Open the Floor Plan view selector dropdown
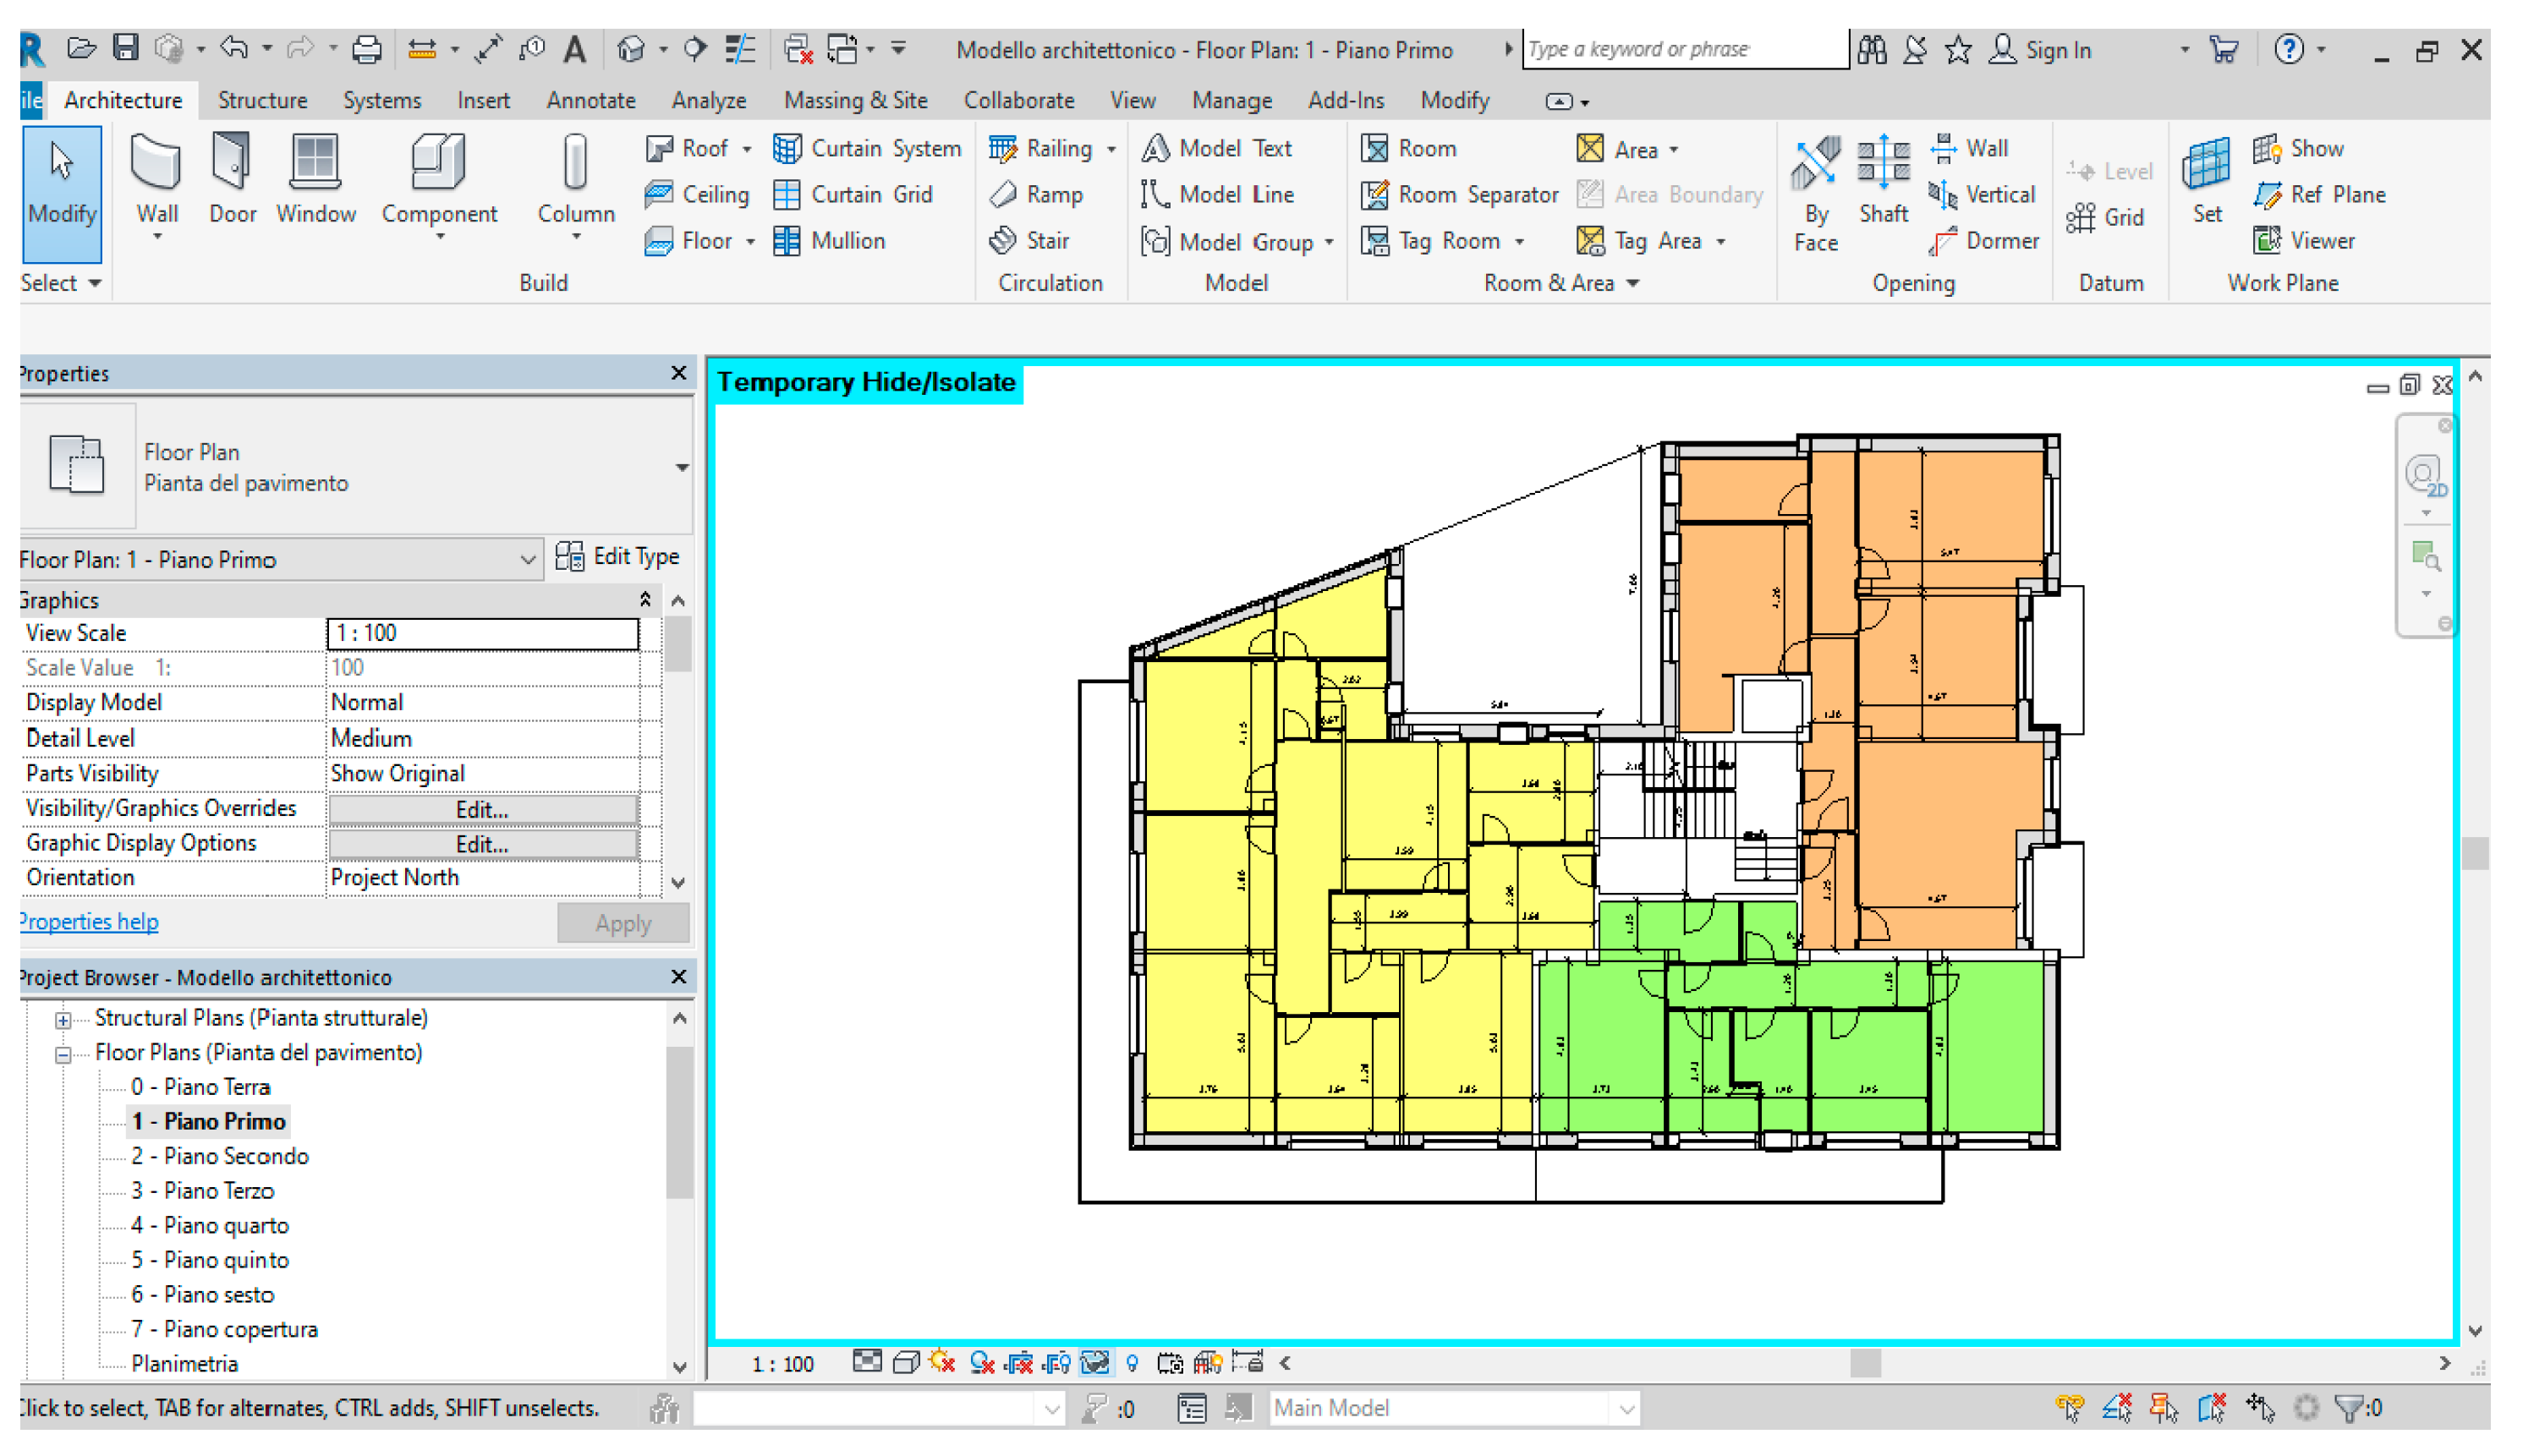Screen dimensions: 2523x1456 point(527,560)
